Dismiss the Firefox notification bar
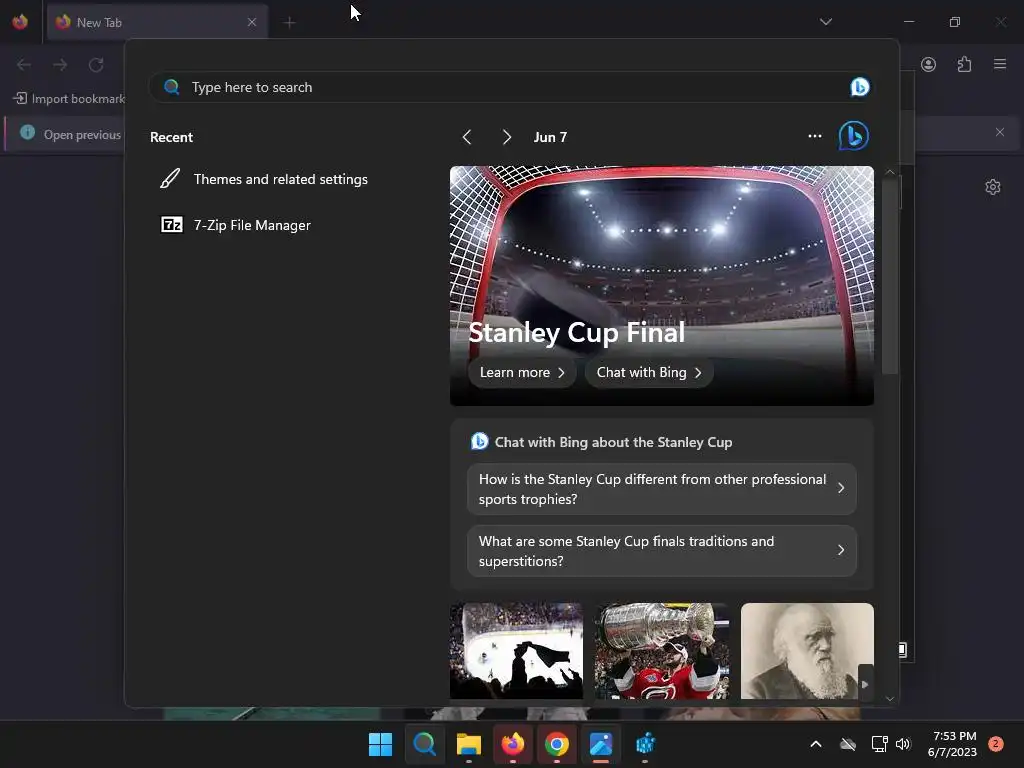 coord(999,133)
